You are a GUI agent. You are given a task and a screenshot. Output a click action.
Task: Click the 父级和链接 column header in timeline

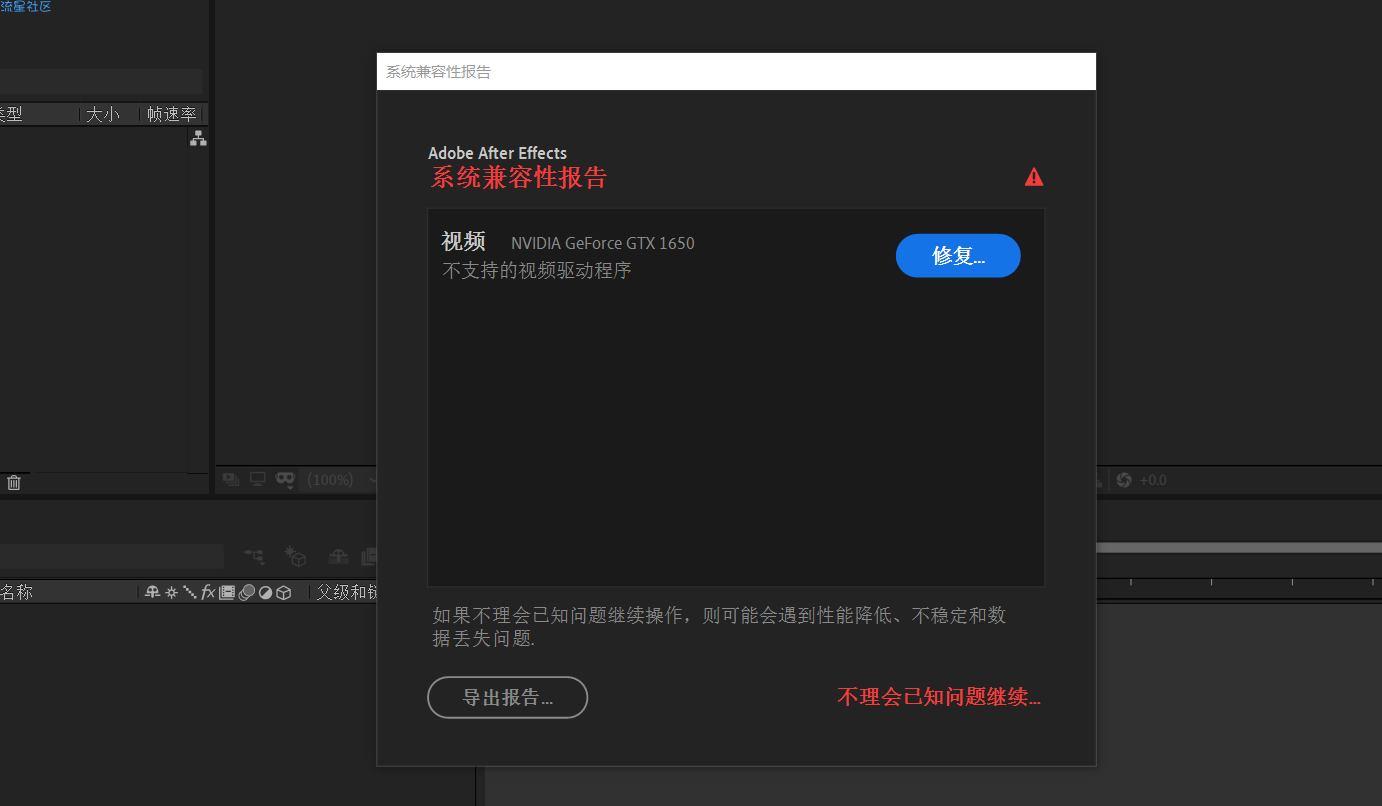click(x=346, y=592)
